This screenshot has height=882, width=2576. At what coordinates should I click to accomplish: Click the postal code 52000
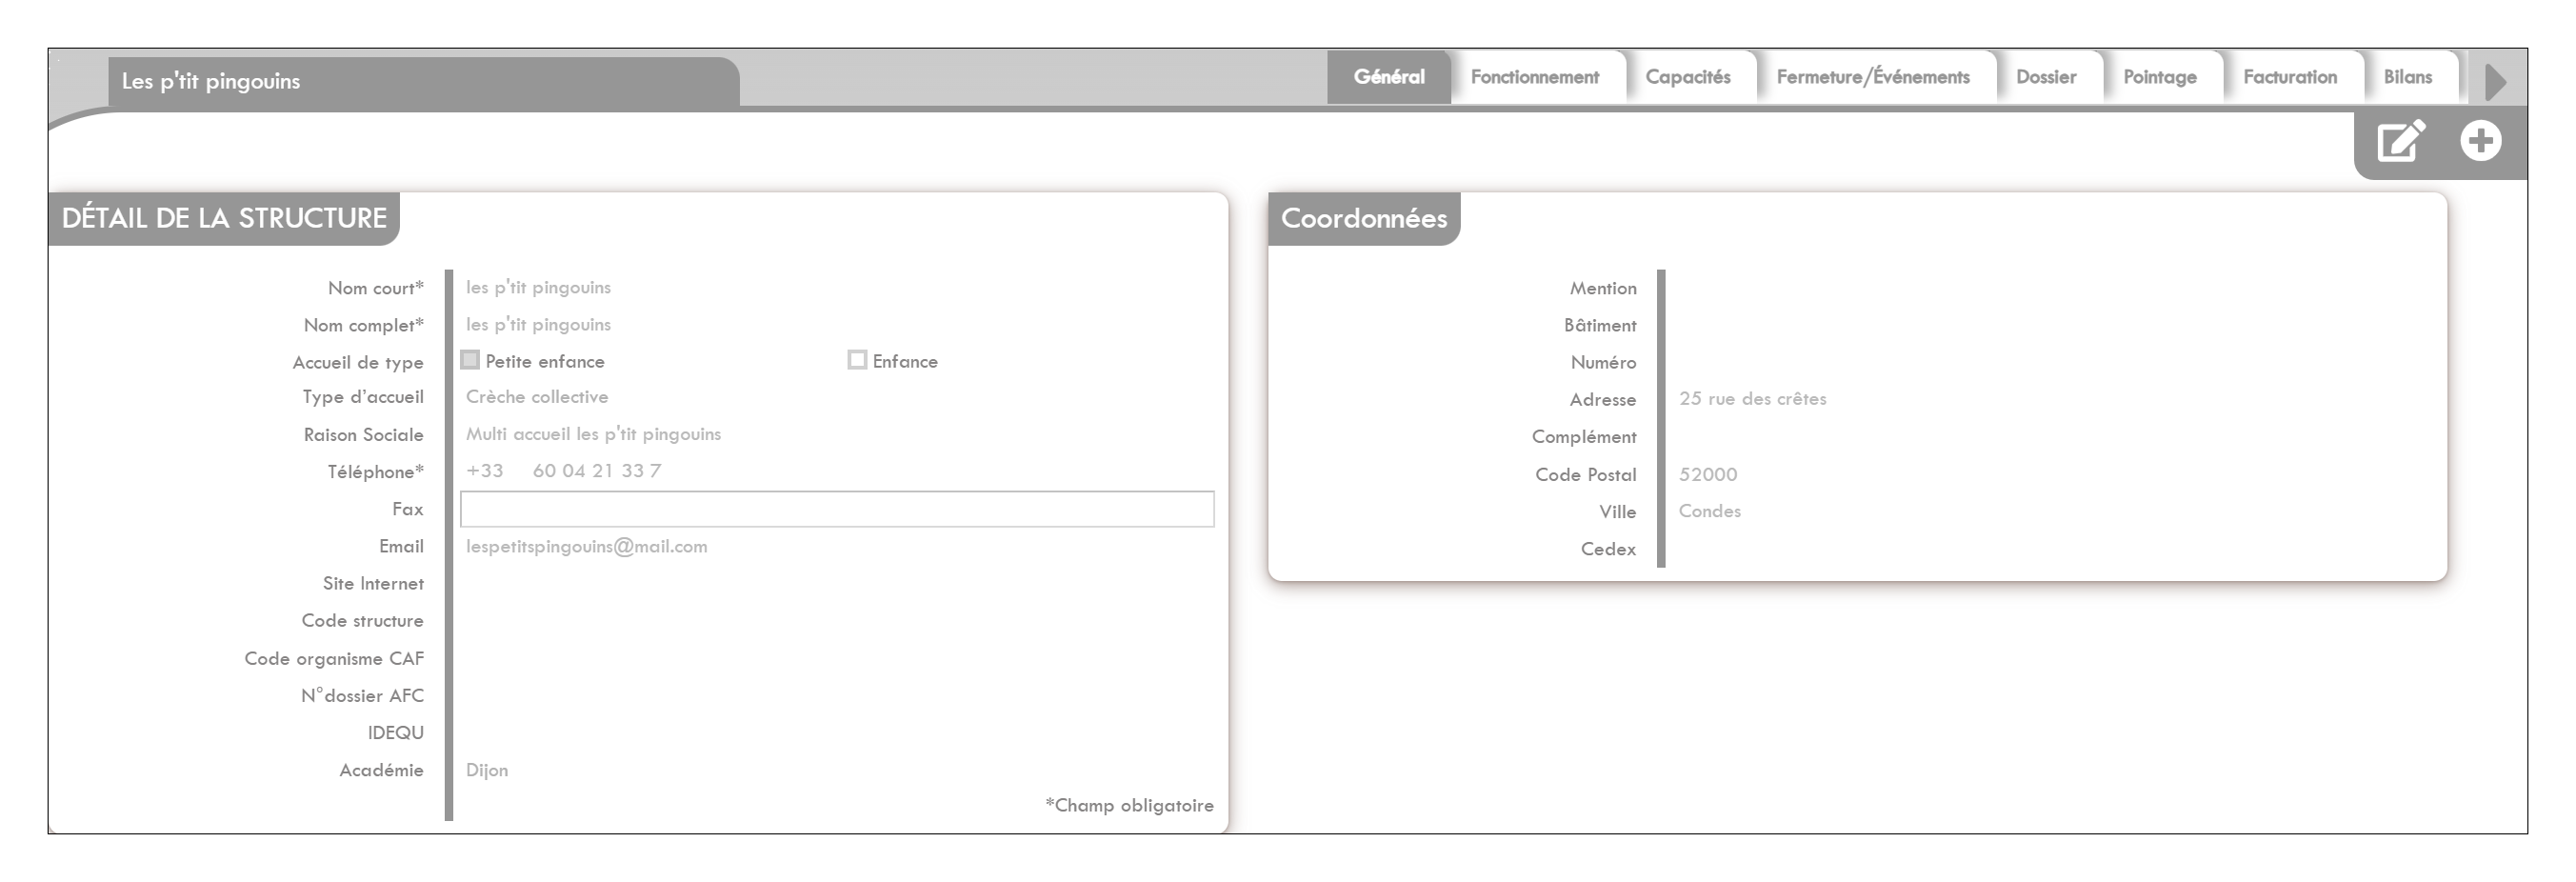tap(1708, 475)
